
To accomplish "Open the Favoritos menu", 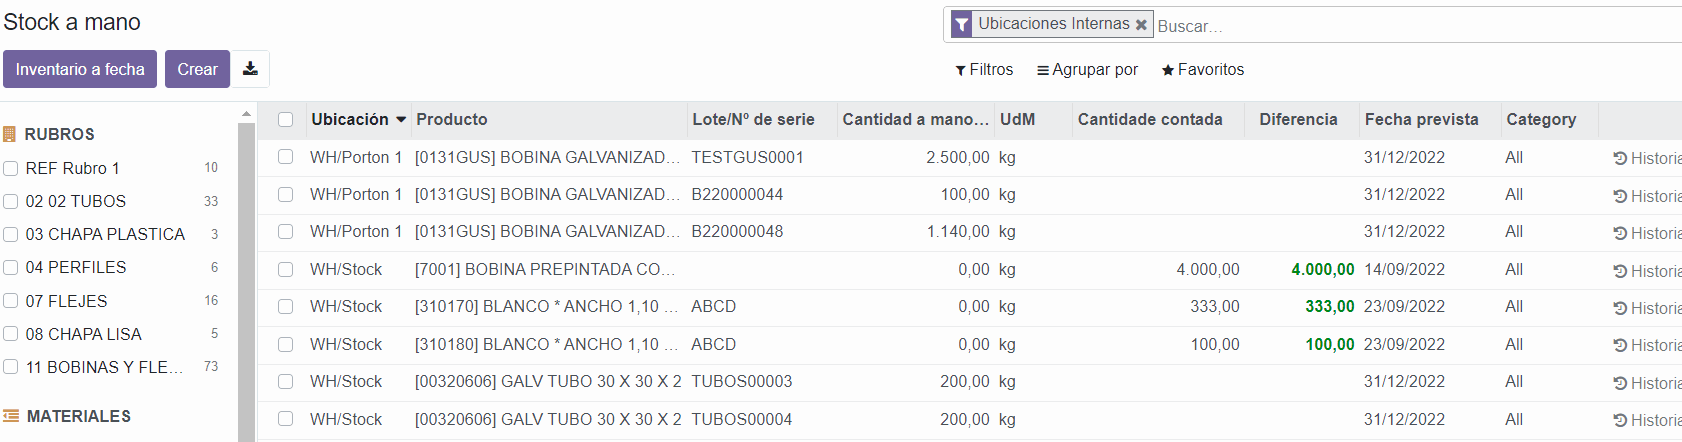I will tap(1203, 69).
